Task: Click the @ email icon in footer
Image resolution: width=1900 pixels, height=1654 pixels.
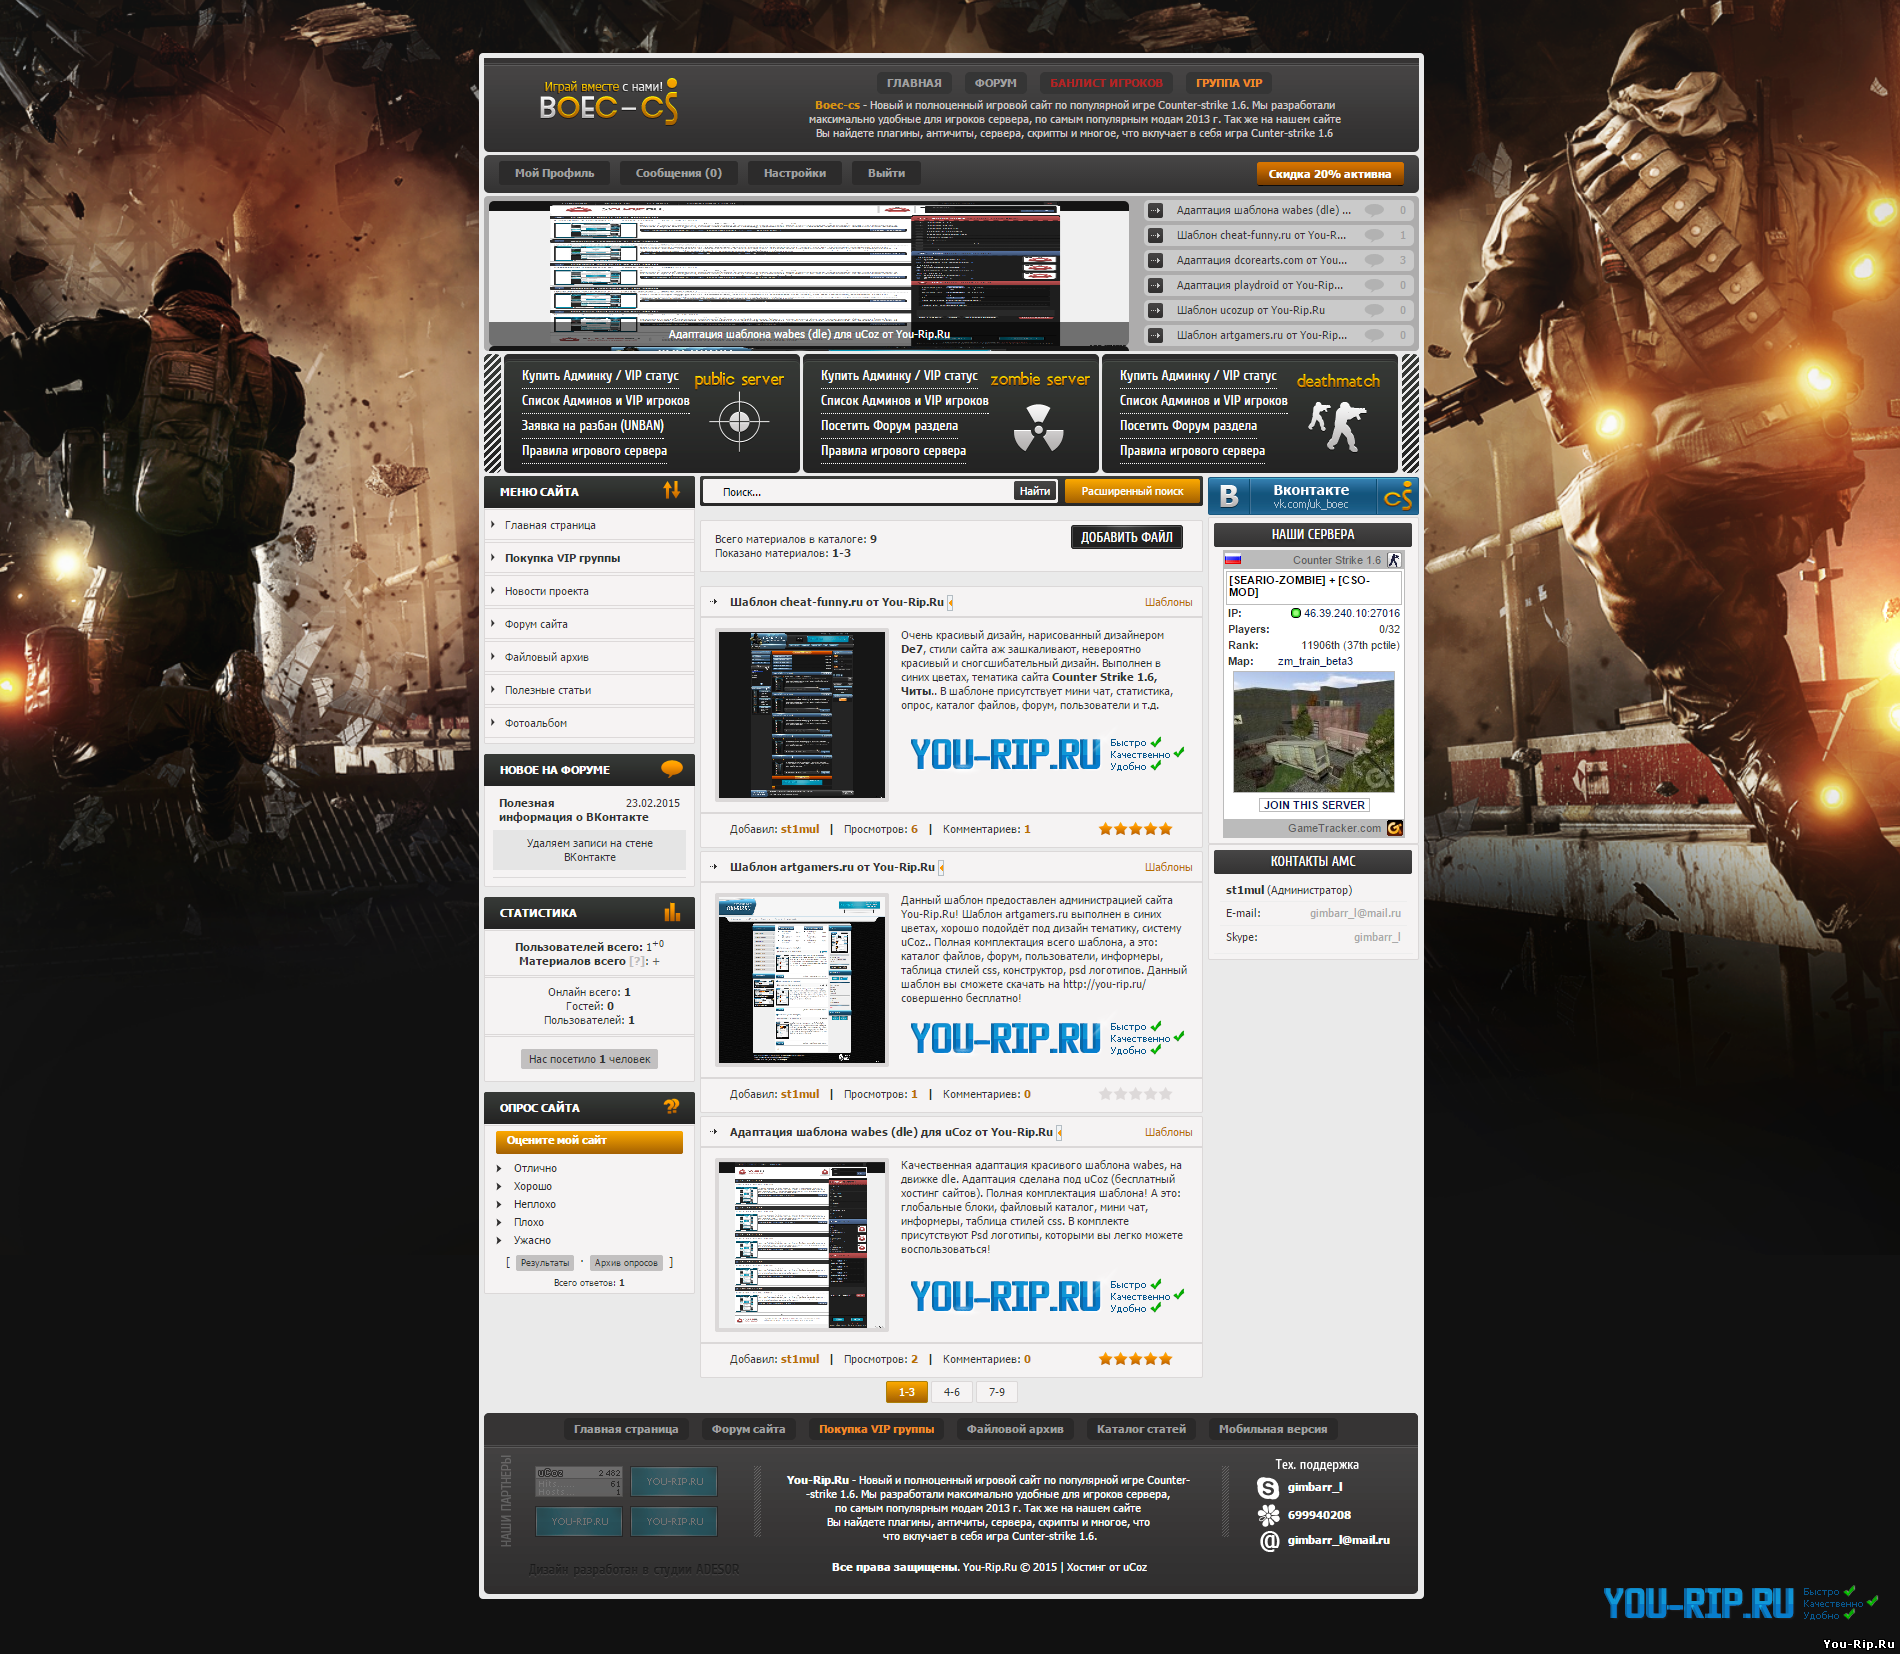Action: click(x=1269, y=1541)
